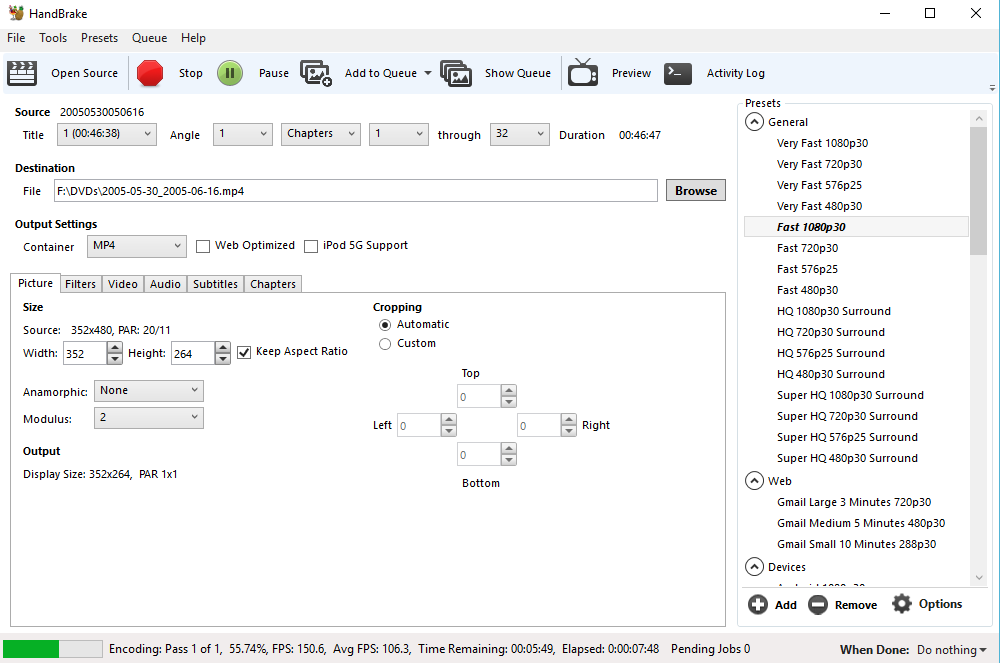Select the Very Fast 1080p30 preset
The width and height of the screenshot is (1000, 663).
(x=822, y=143)
